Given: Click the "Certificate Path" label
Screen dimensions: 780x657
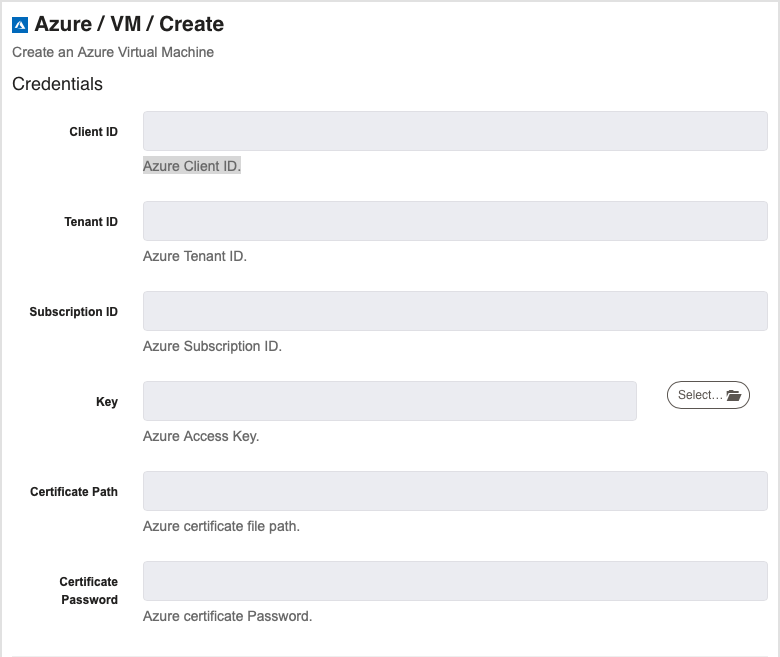Looking at the screenshot, I should tap(74, 492).
